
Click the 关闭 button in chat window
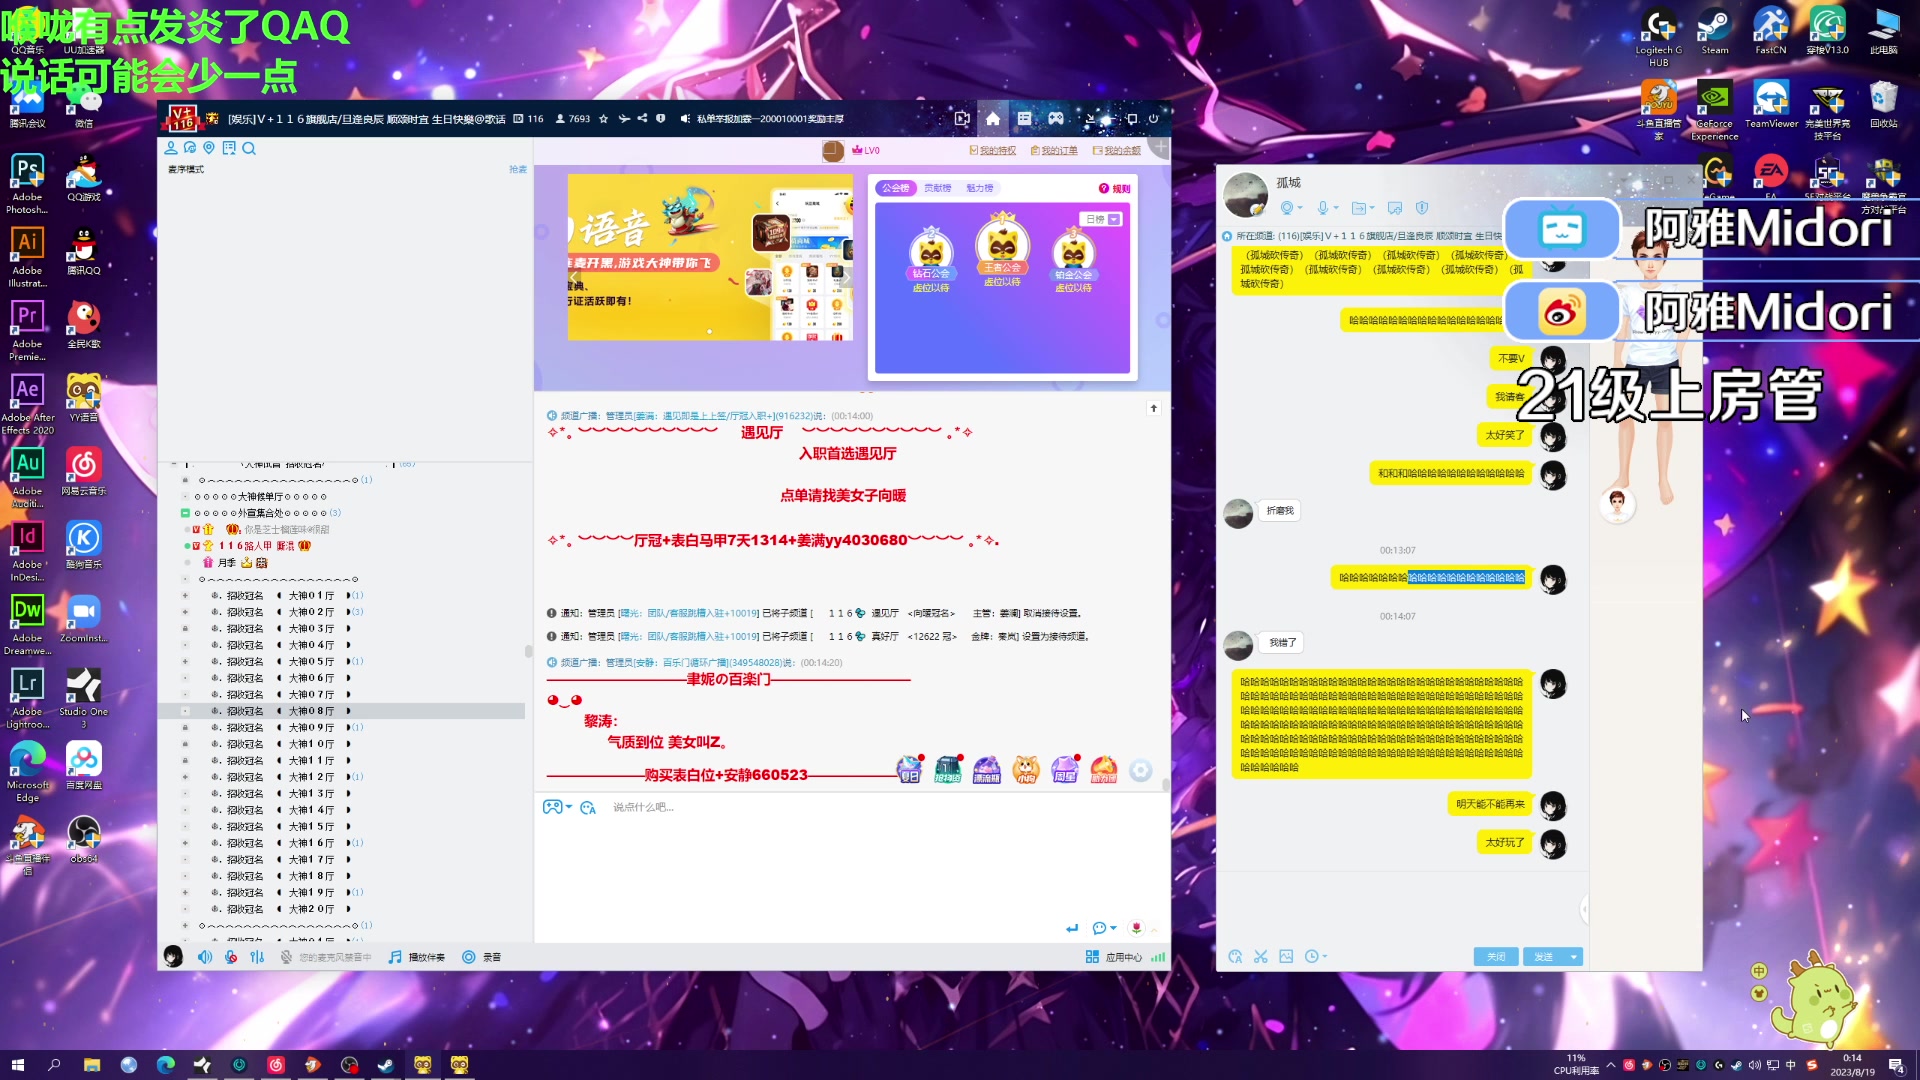(x=1495, y=957)
